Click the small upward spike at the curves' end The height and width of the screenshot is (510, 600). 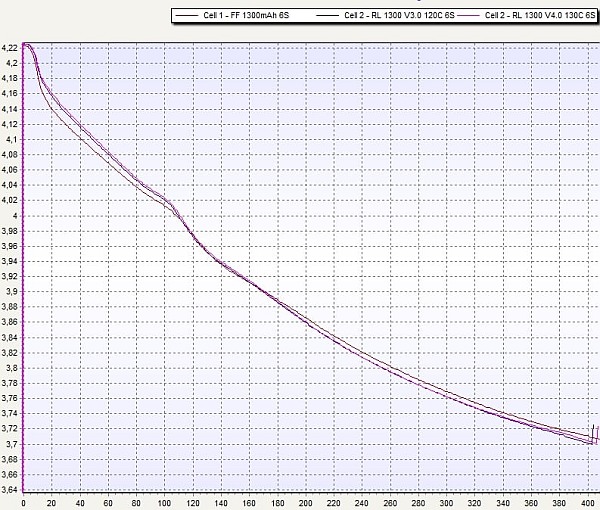coord(595,432)
